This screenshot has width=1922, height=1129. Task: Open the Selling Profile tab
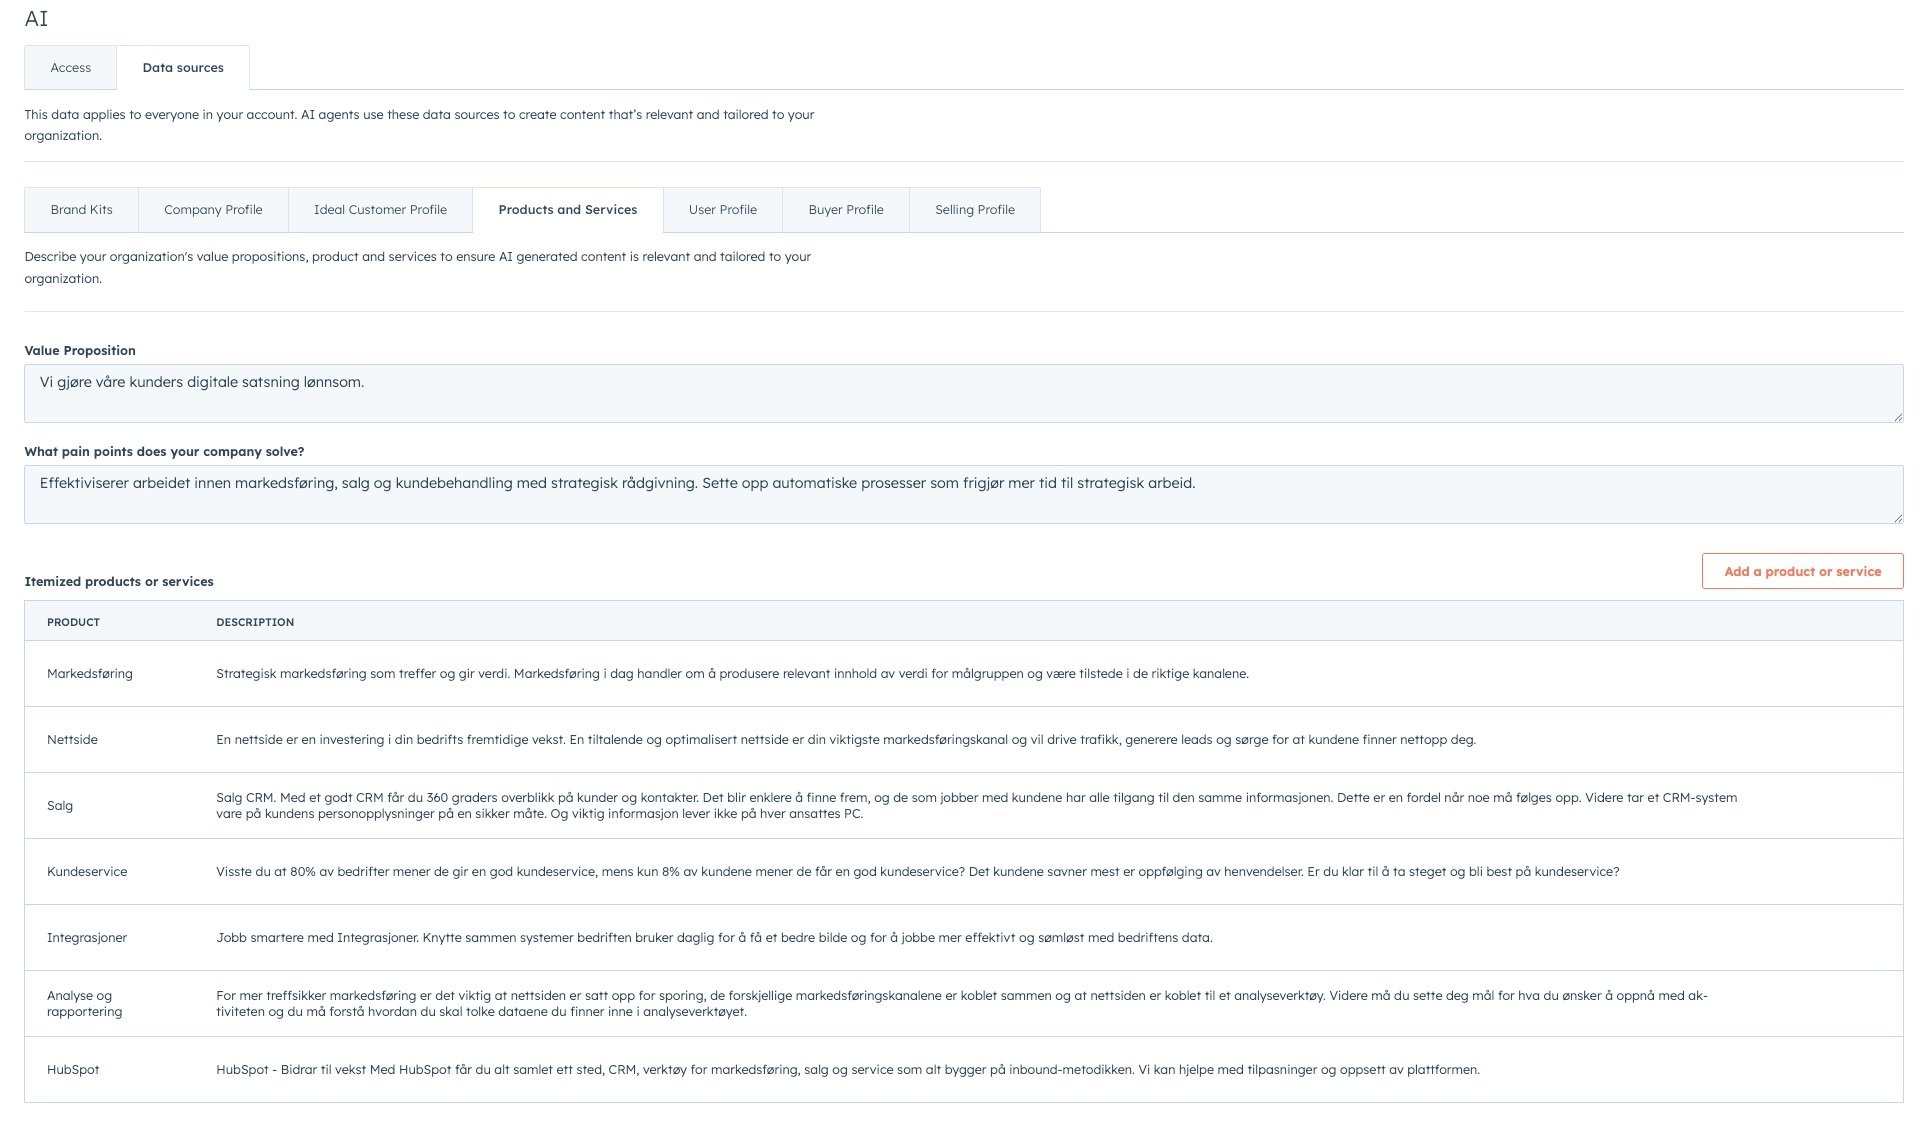[974, 210]
